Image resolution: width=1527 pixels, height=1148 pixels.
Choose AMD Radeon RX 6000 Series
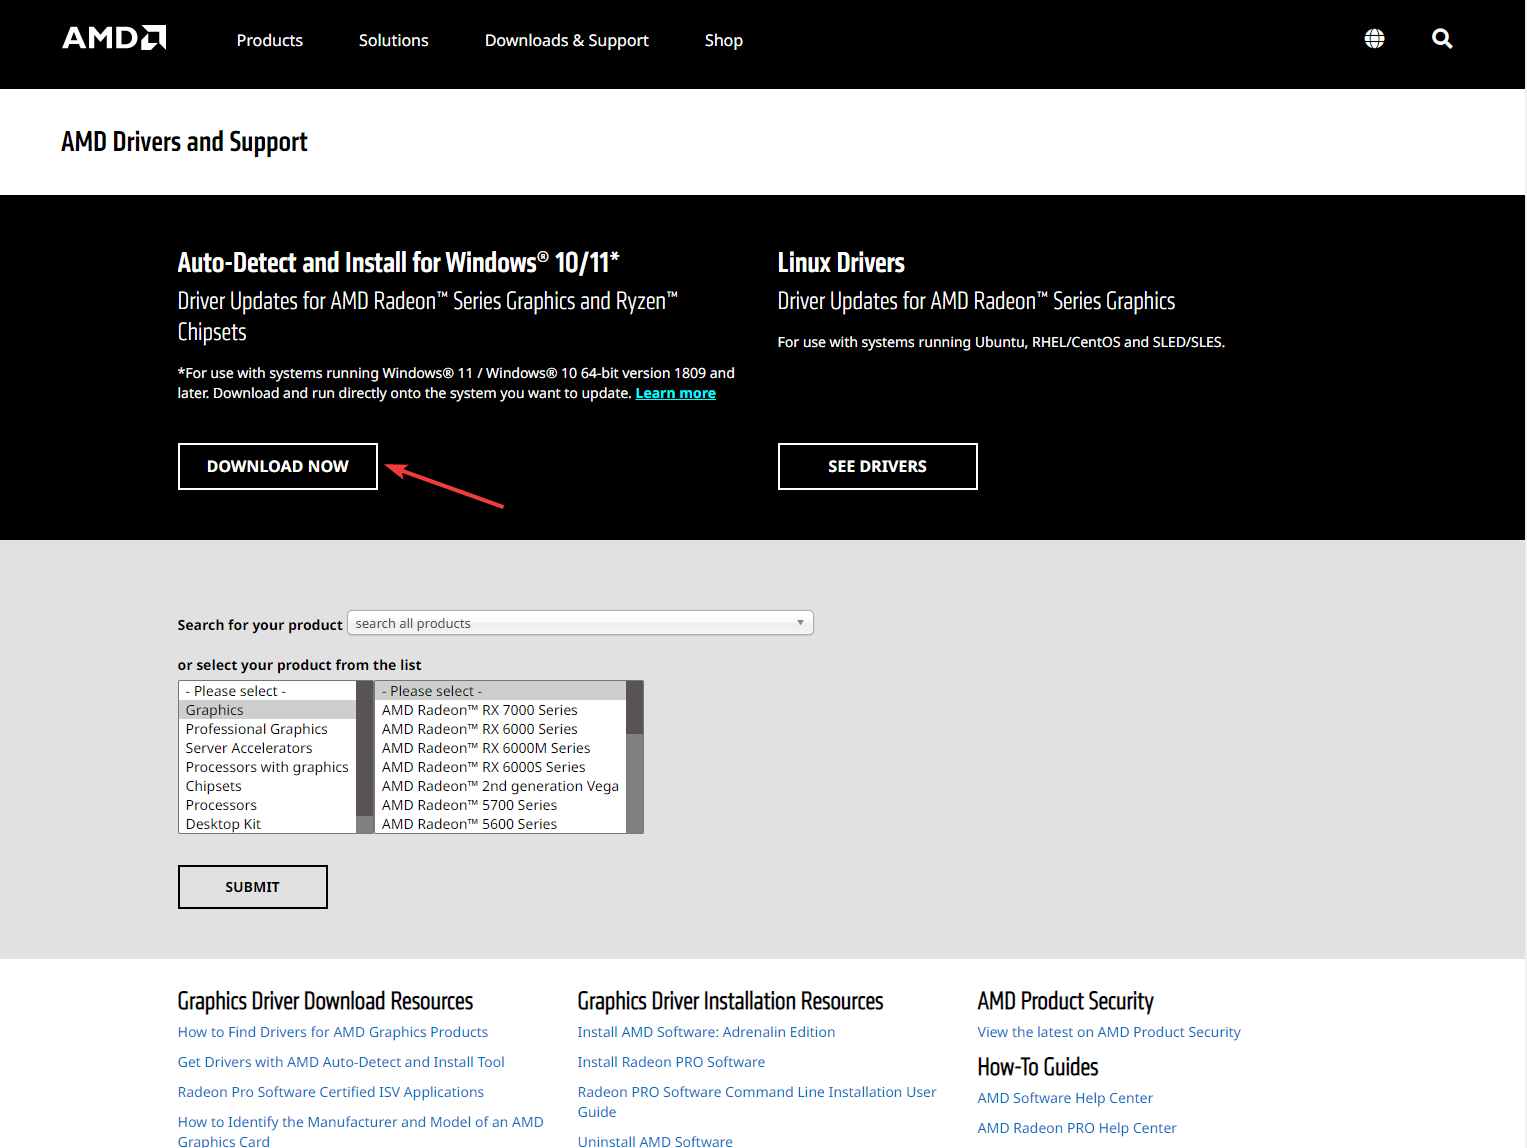pyautogui.click(x=501, y=729)
